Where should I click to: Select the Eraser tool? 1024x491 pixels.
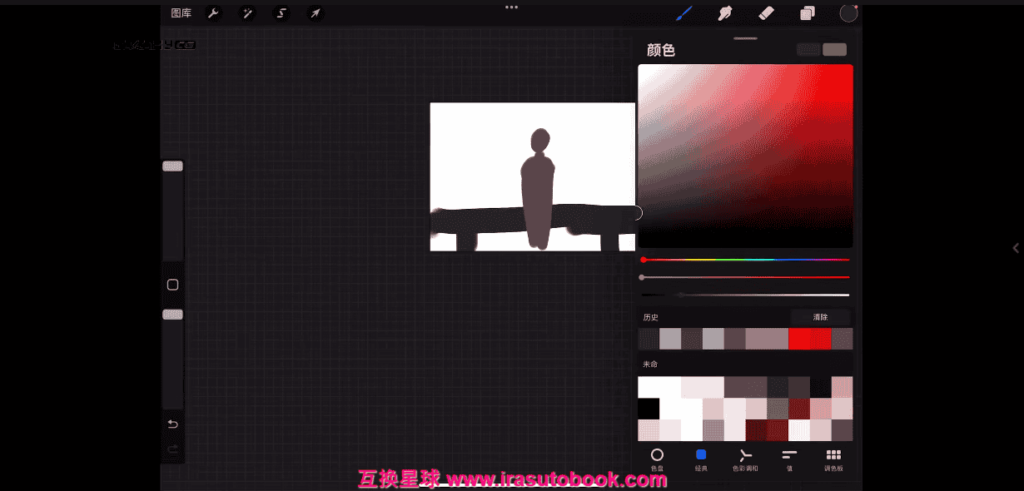[766, 13]
